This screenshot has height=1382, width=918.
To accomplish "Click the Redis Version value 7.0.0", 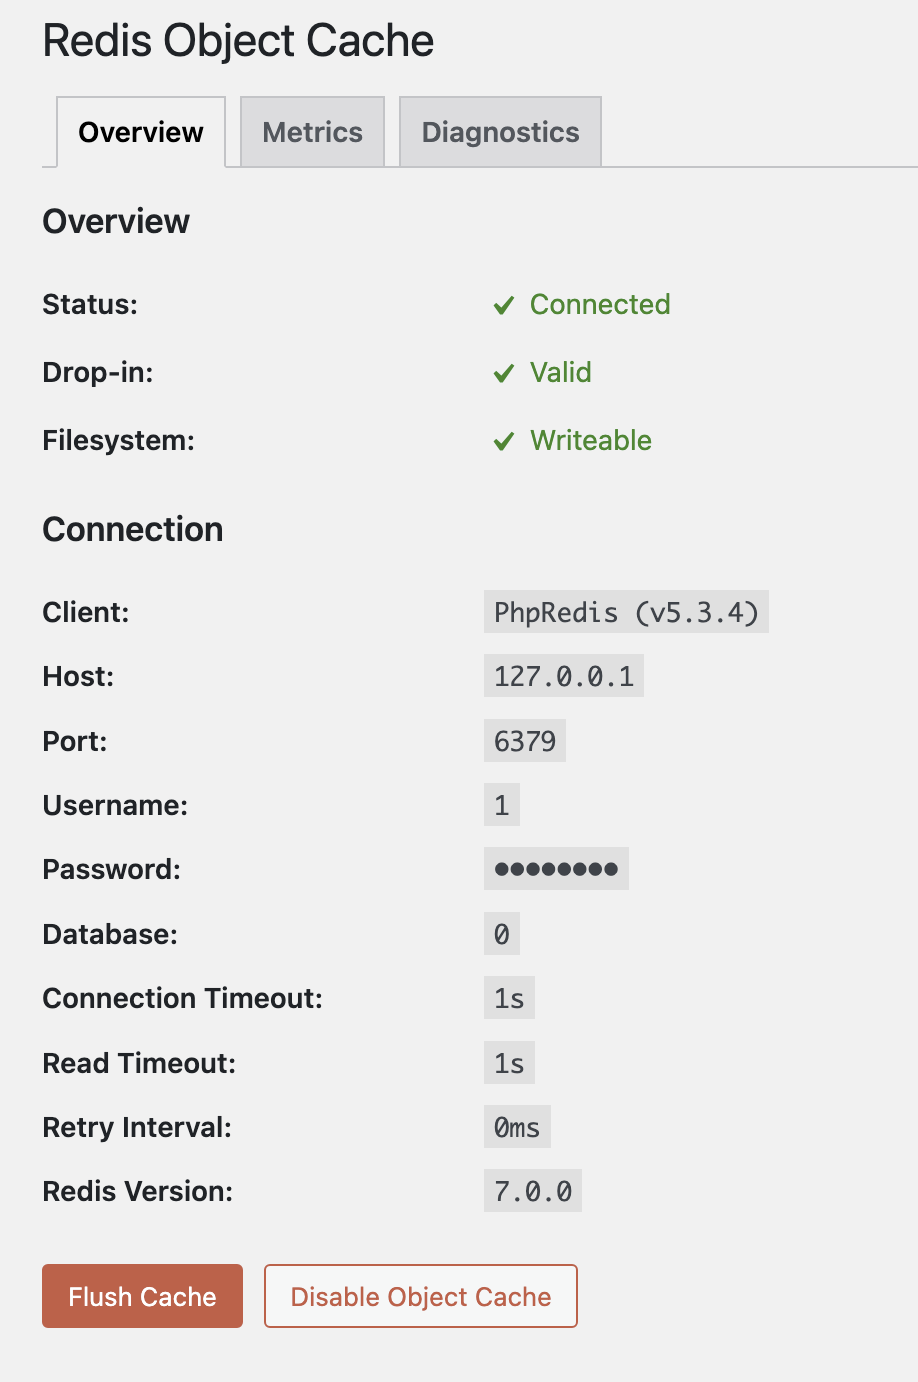I will tap(533, 1191).
